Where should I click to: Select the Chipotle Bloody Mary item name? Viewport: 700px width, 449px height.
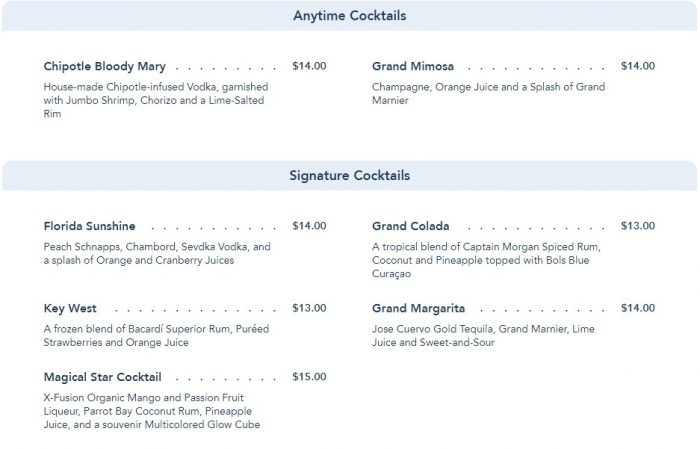105,67
